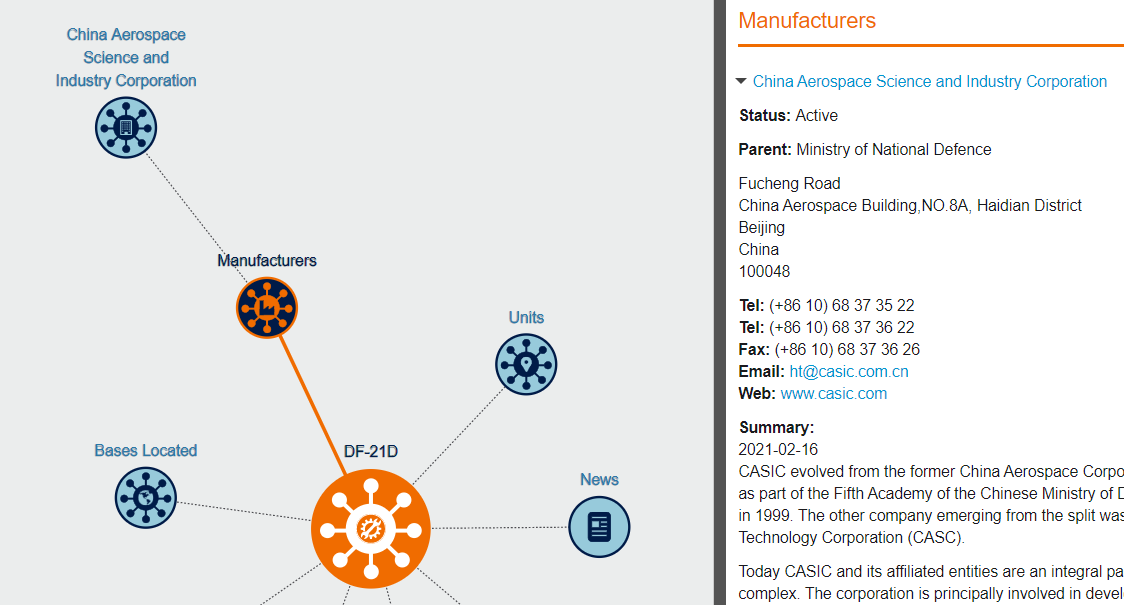Screen dimensions: 1124x605
Task: Click the ht@casic.com.cn email link
Action: pos(849,371)
